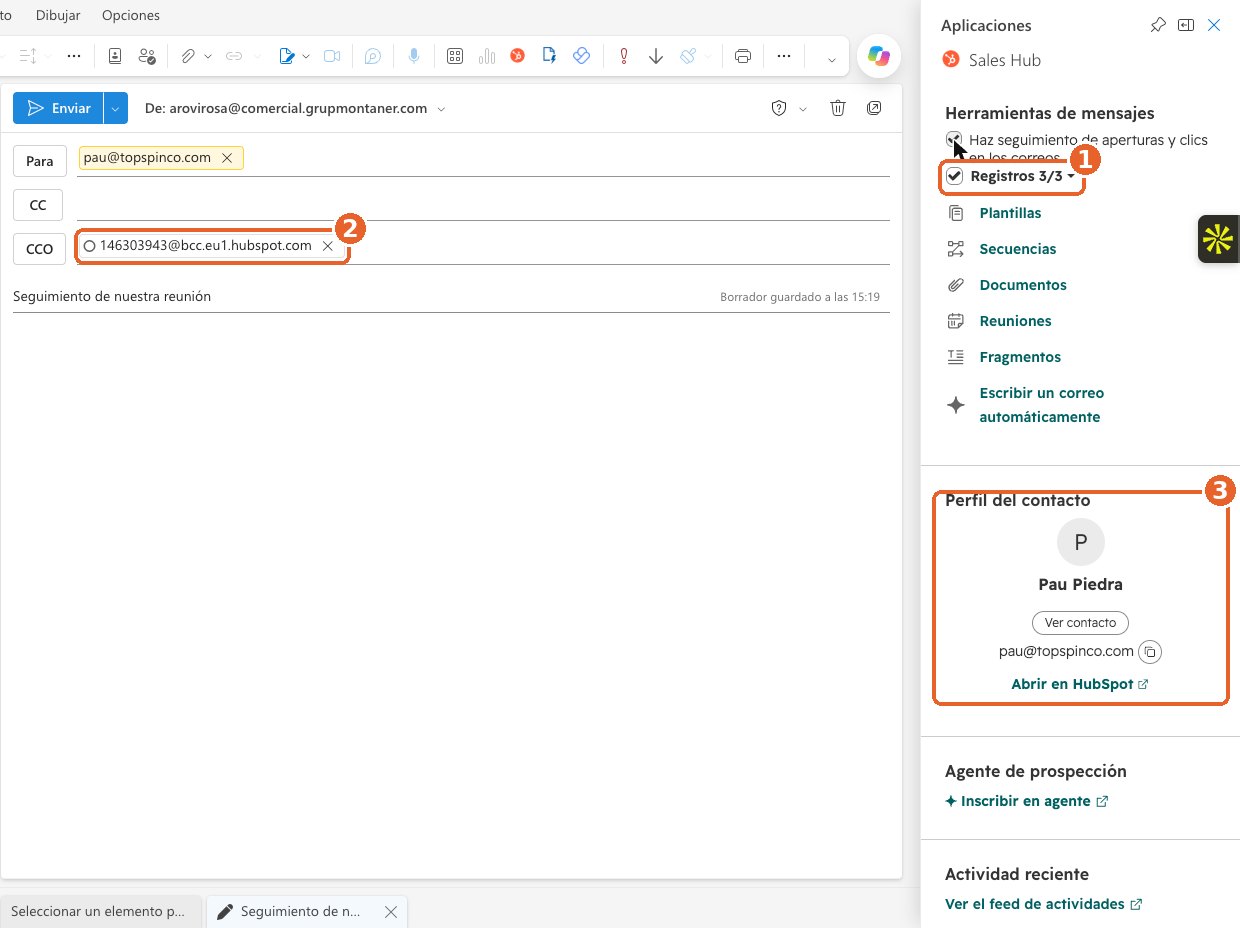Mark message high importance with exclamation icon

pyautogui.click(x=624, y=56)
